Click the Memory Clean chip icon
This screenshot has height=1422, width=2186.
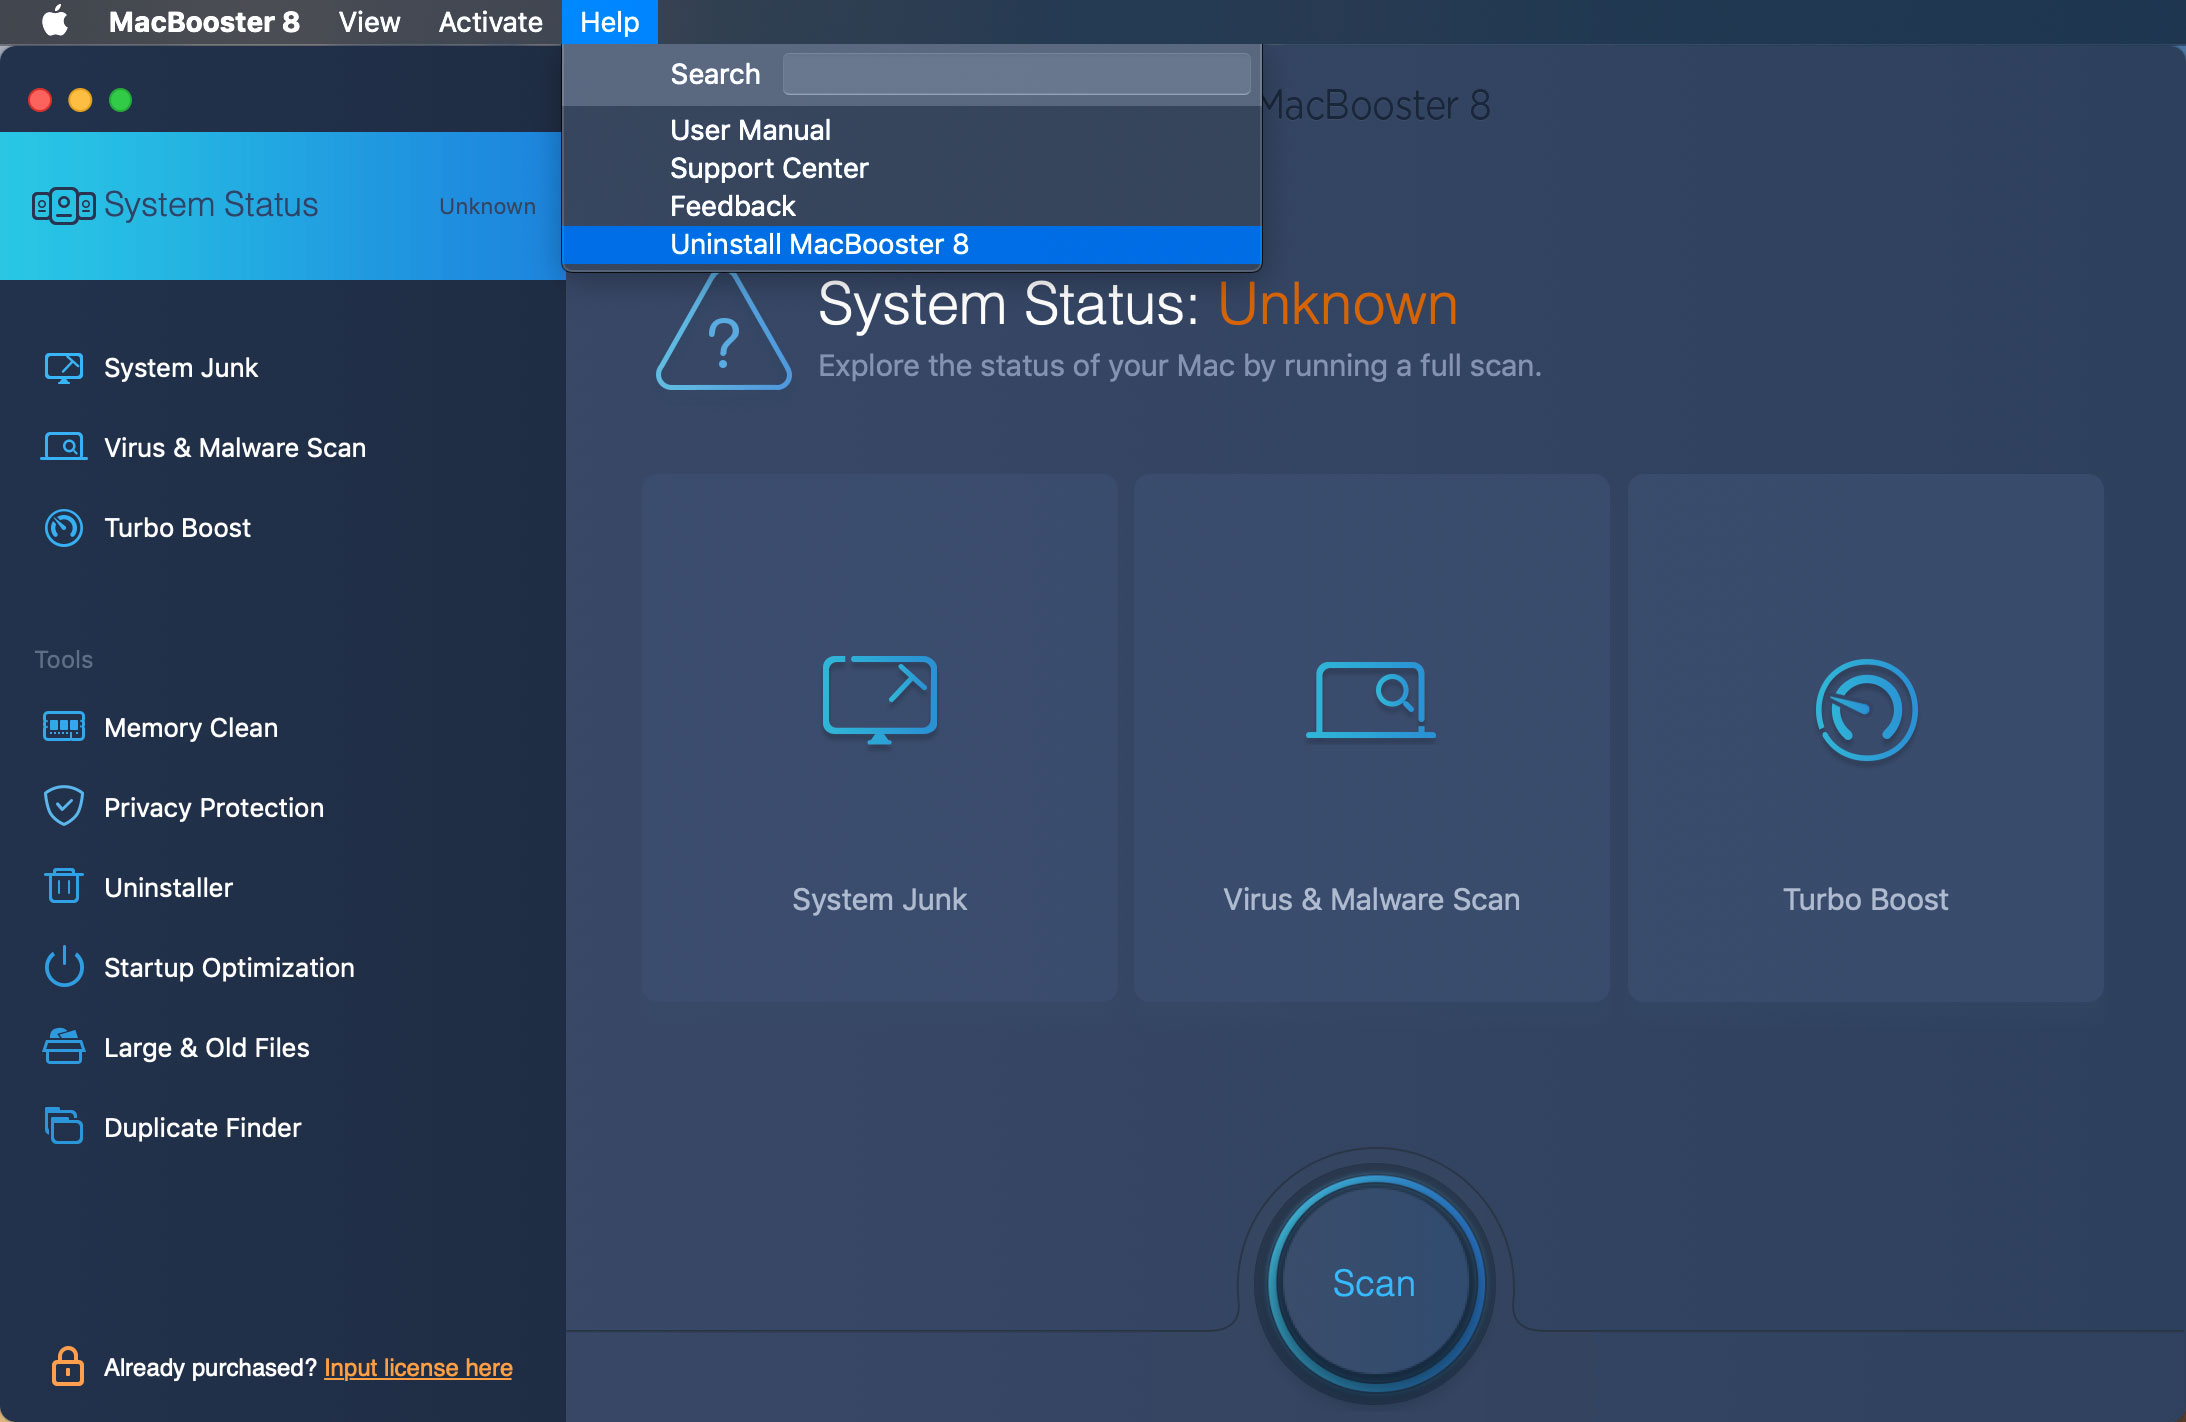(x=64, y=726)
